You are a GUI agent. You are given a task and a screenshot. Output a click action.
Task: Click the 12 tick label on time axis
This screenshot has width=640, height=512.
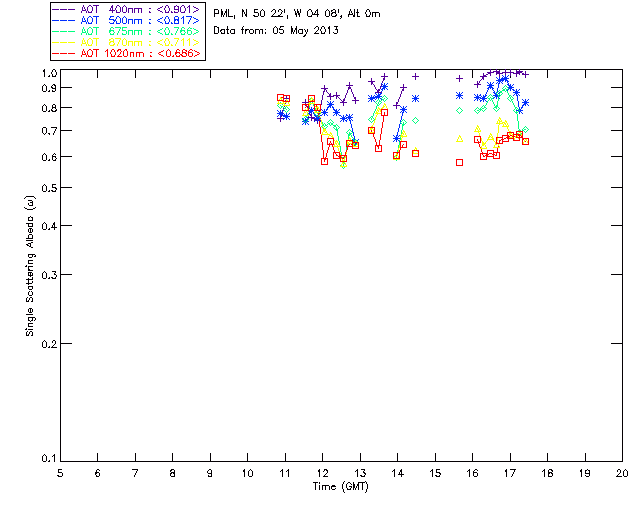point(322,473)
